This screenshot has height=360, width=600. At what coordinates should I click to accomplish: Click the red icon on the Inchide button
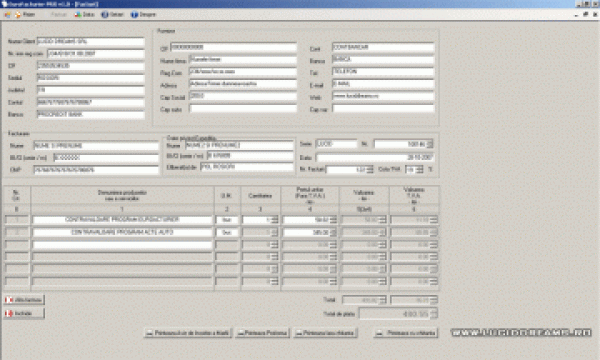[x=9, y=313]
